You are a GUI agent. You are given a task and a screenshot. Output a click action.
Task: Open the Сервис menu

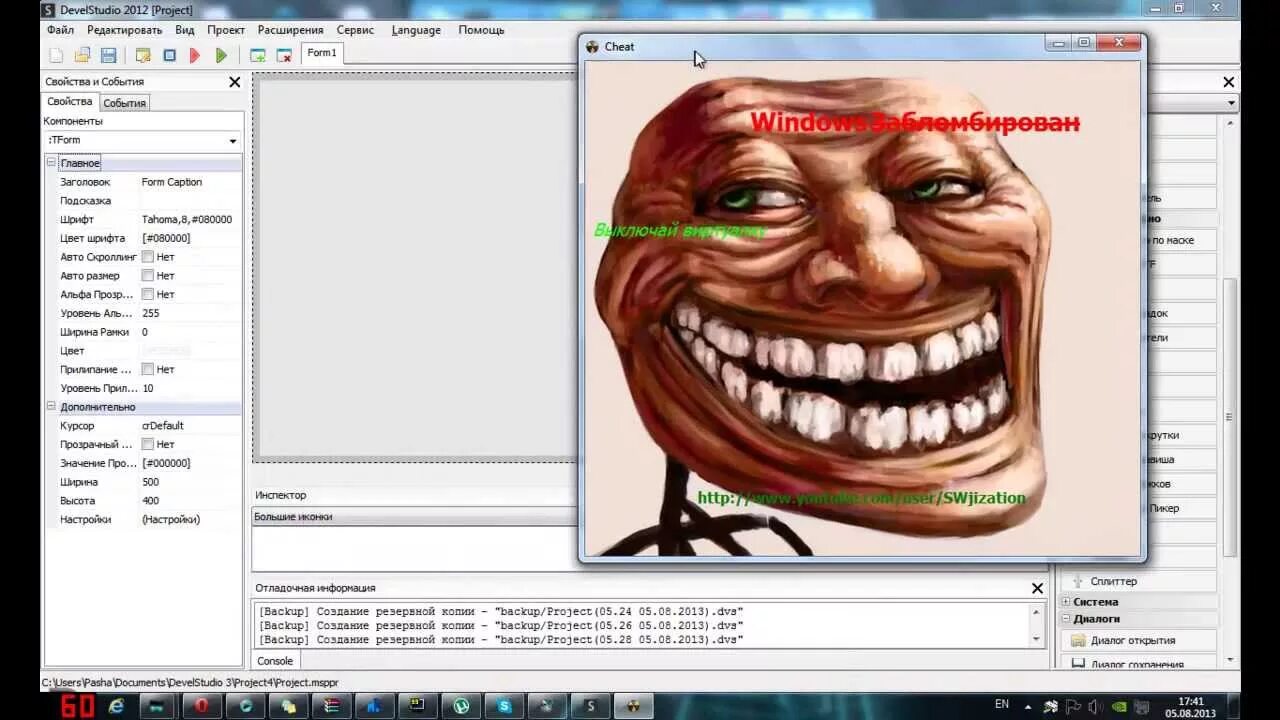(x=355, y=30)
